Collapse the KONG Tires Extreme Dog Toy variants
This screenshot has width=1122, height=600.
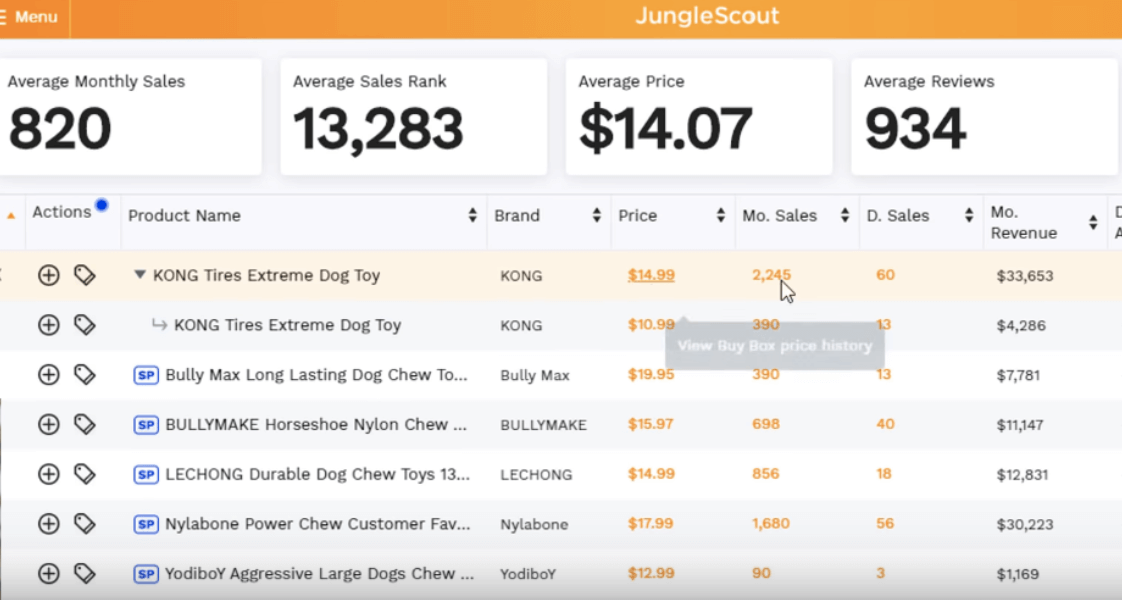click(140, 275)
